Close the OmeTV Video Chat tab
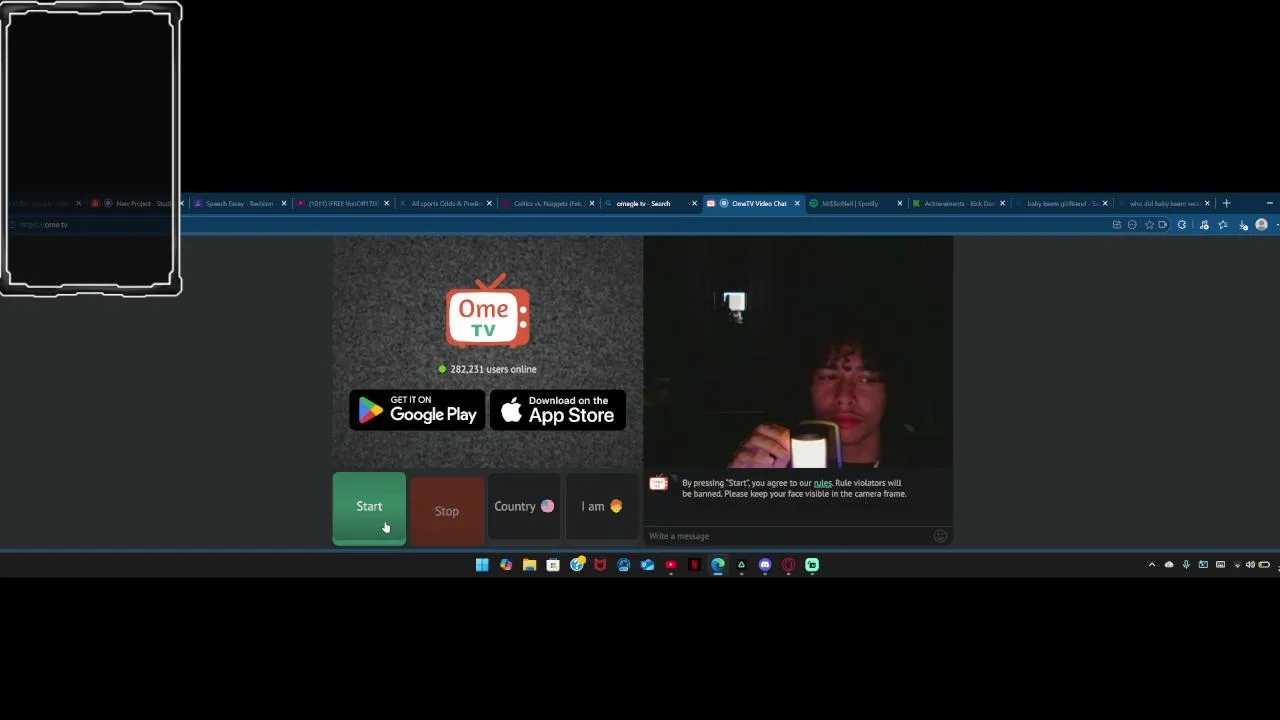This screenshot has width=1280, height=720. pos(797,204)
